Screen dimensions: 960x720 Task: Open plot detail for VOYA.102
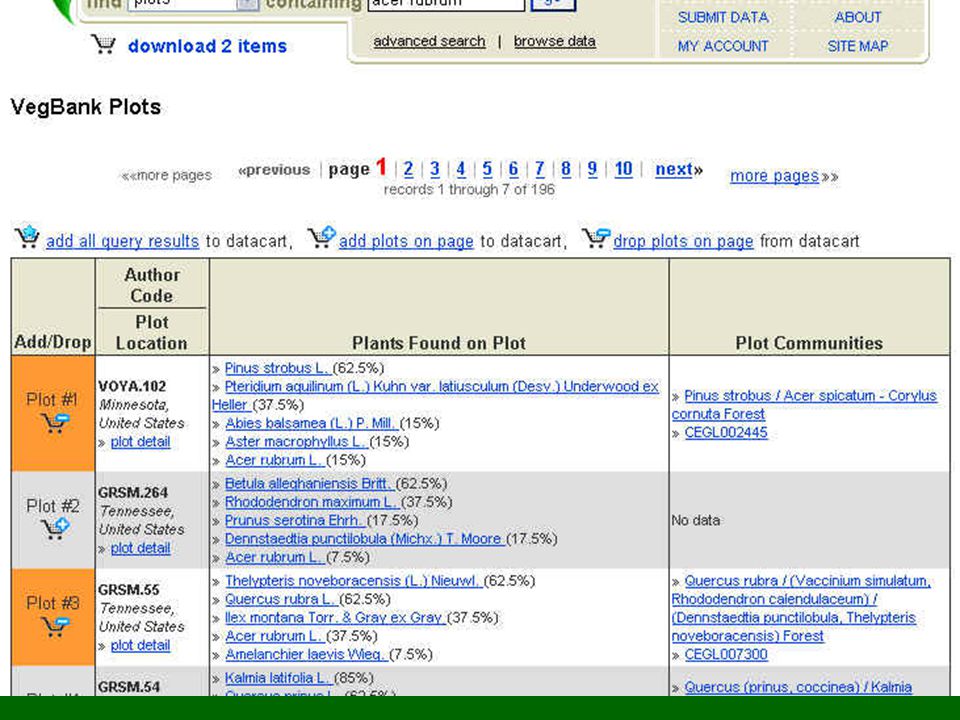140,441
